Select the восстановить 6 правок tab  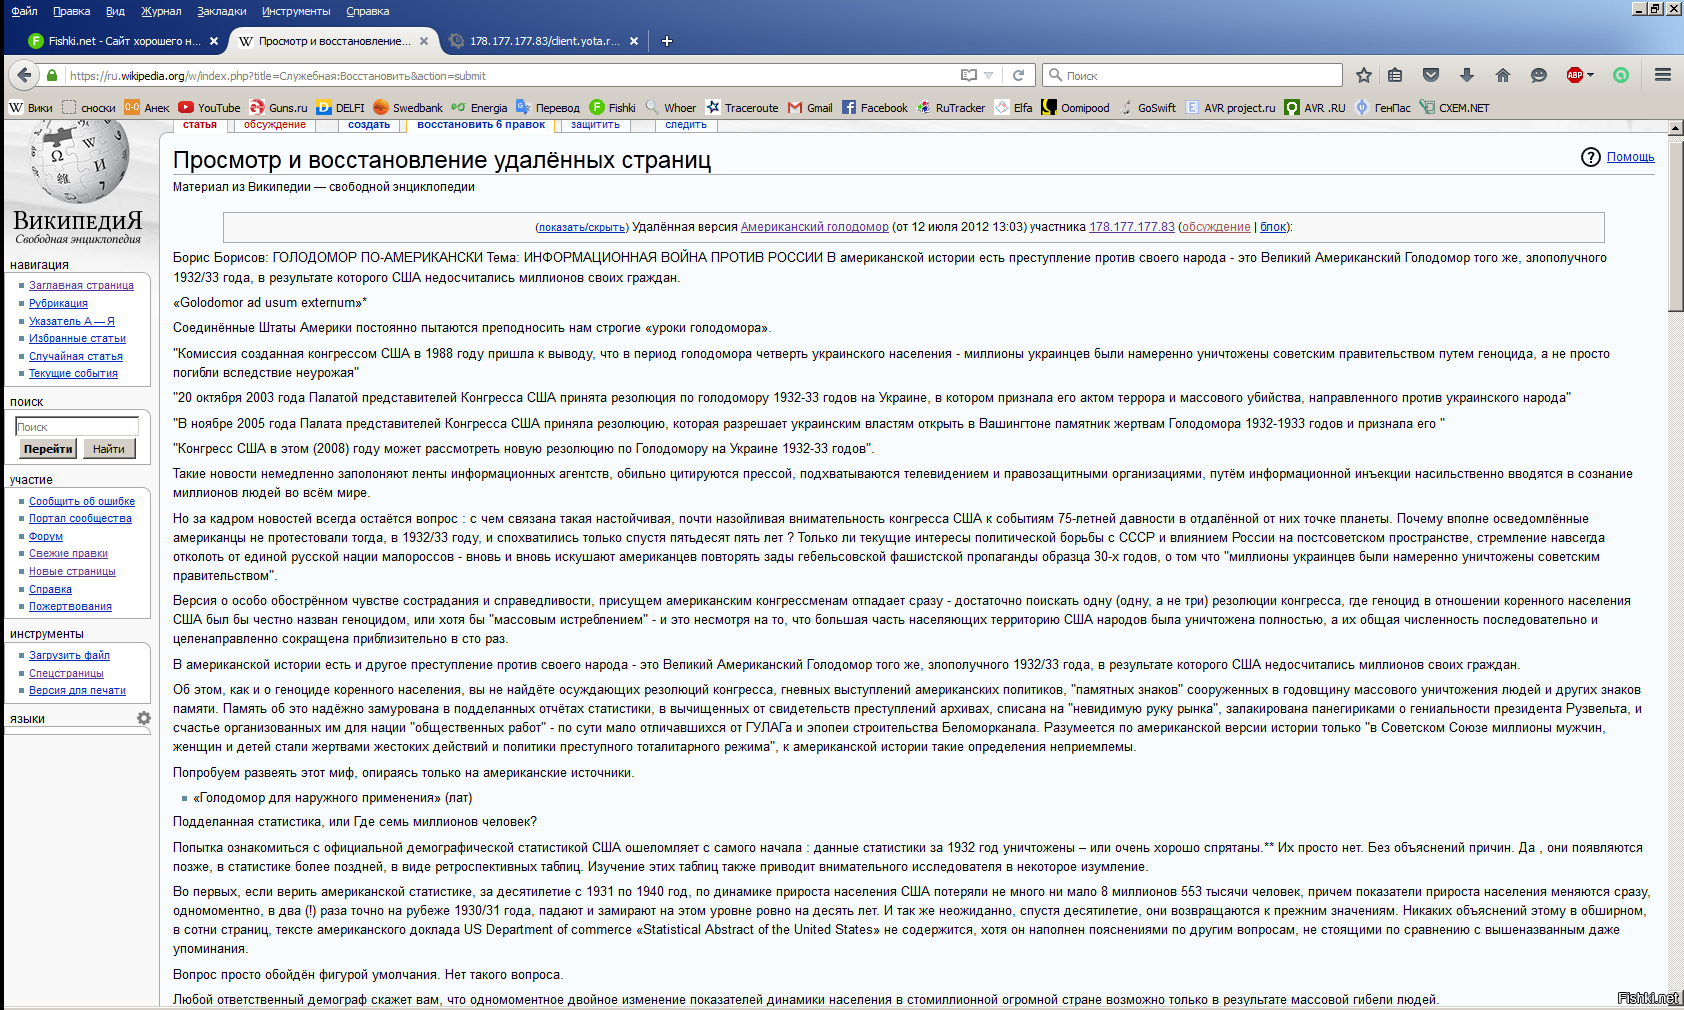[x=481, y=125]
